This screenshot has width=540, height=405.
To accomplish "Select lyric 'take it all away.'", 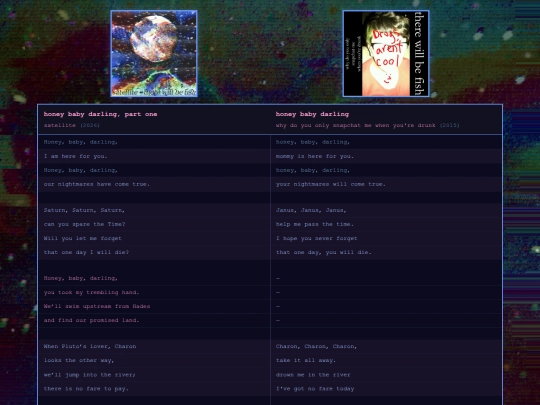I will [305, 361].
